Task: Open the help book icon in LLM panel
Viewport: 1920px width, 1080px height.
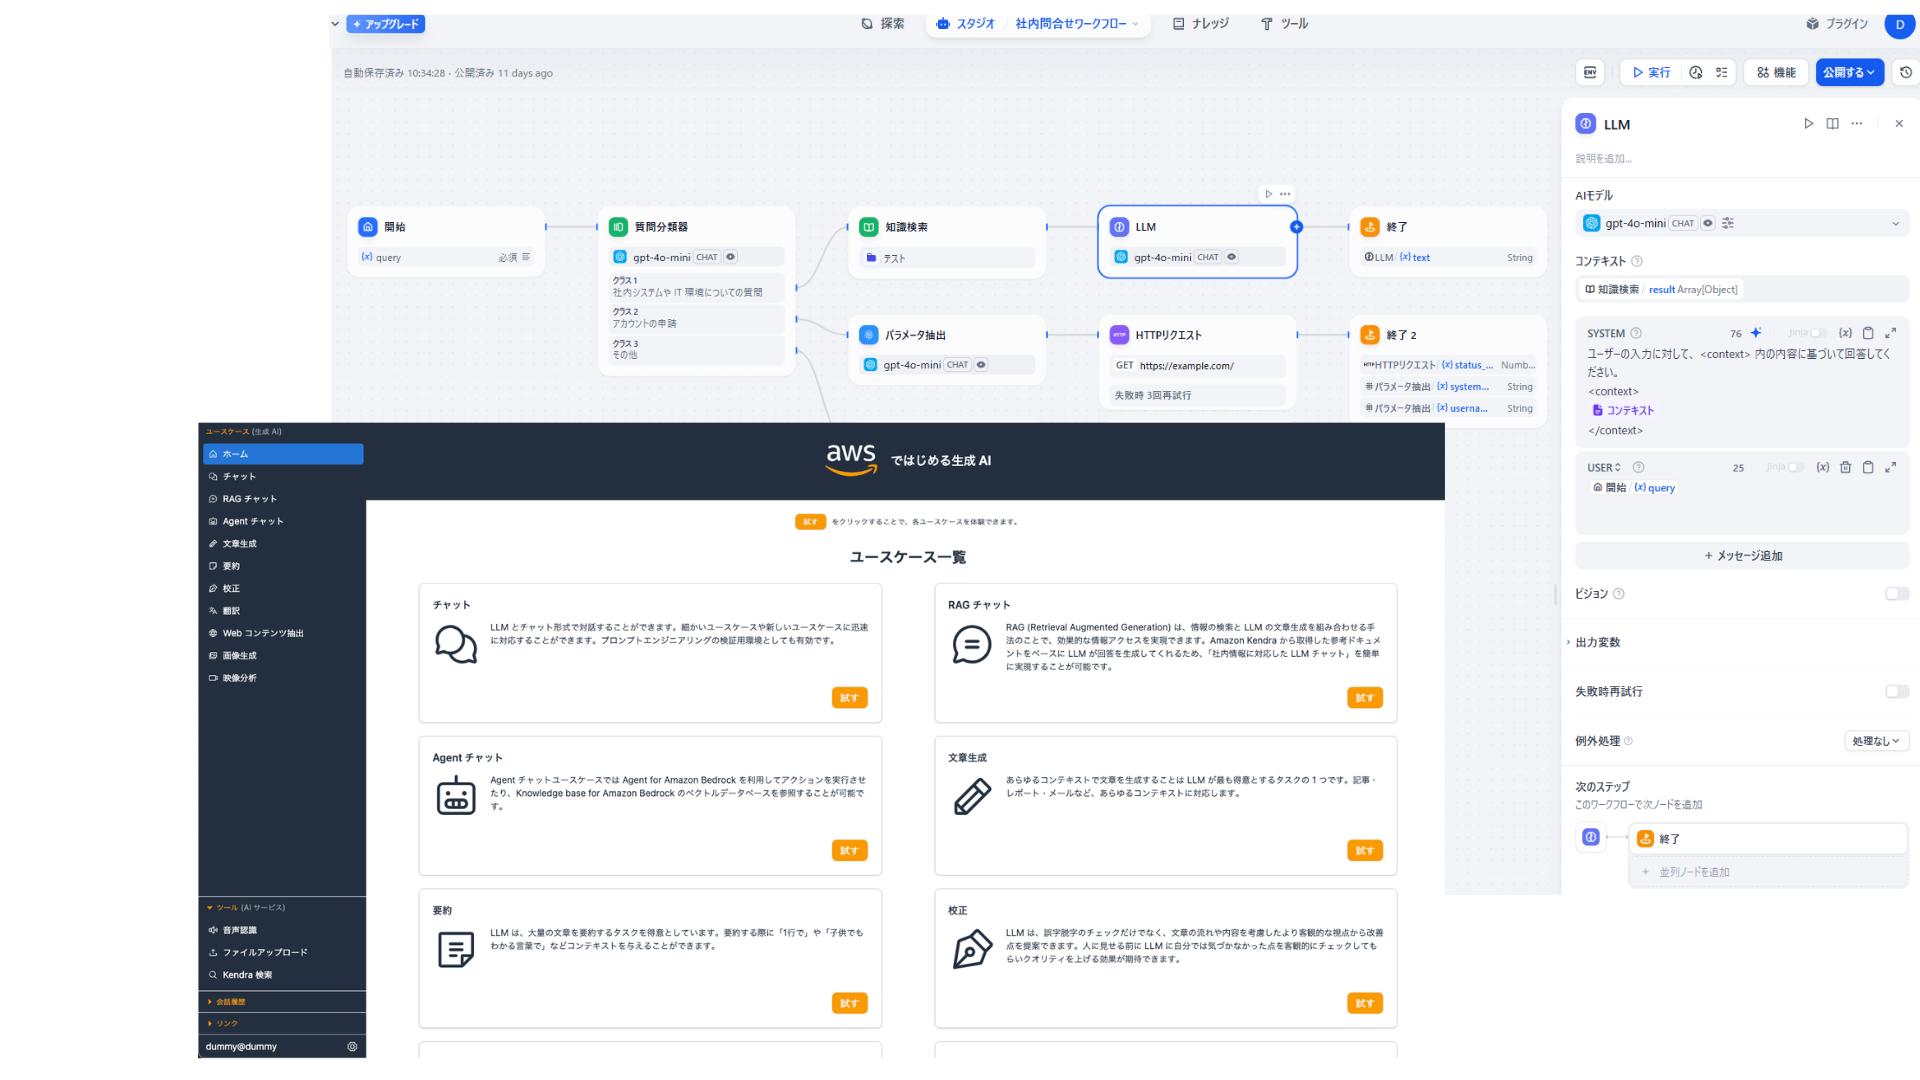Action: click(1832, 124)
